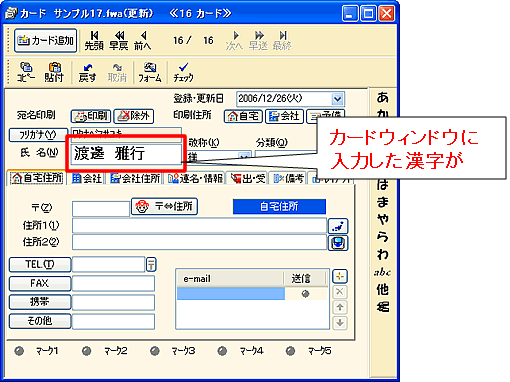This screenshot has height=382, width=510.
Task: Go to previous card 前へ
Action: pos(142,41)
